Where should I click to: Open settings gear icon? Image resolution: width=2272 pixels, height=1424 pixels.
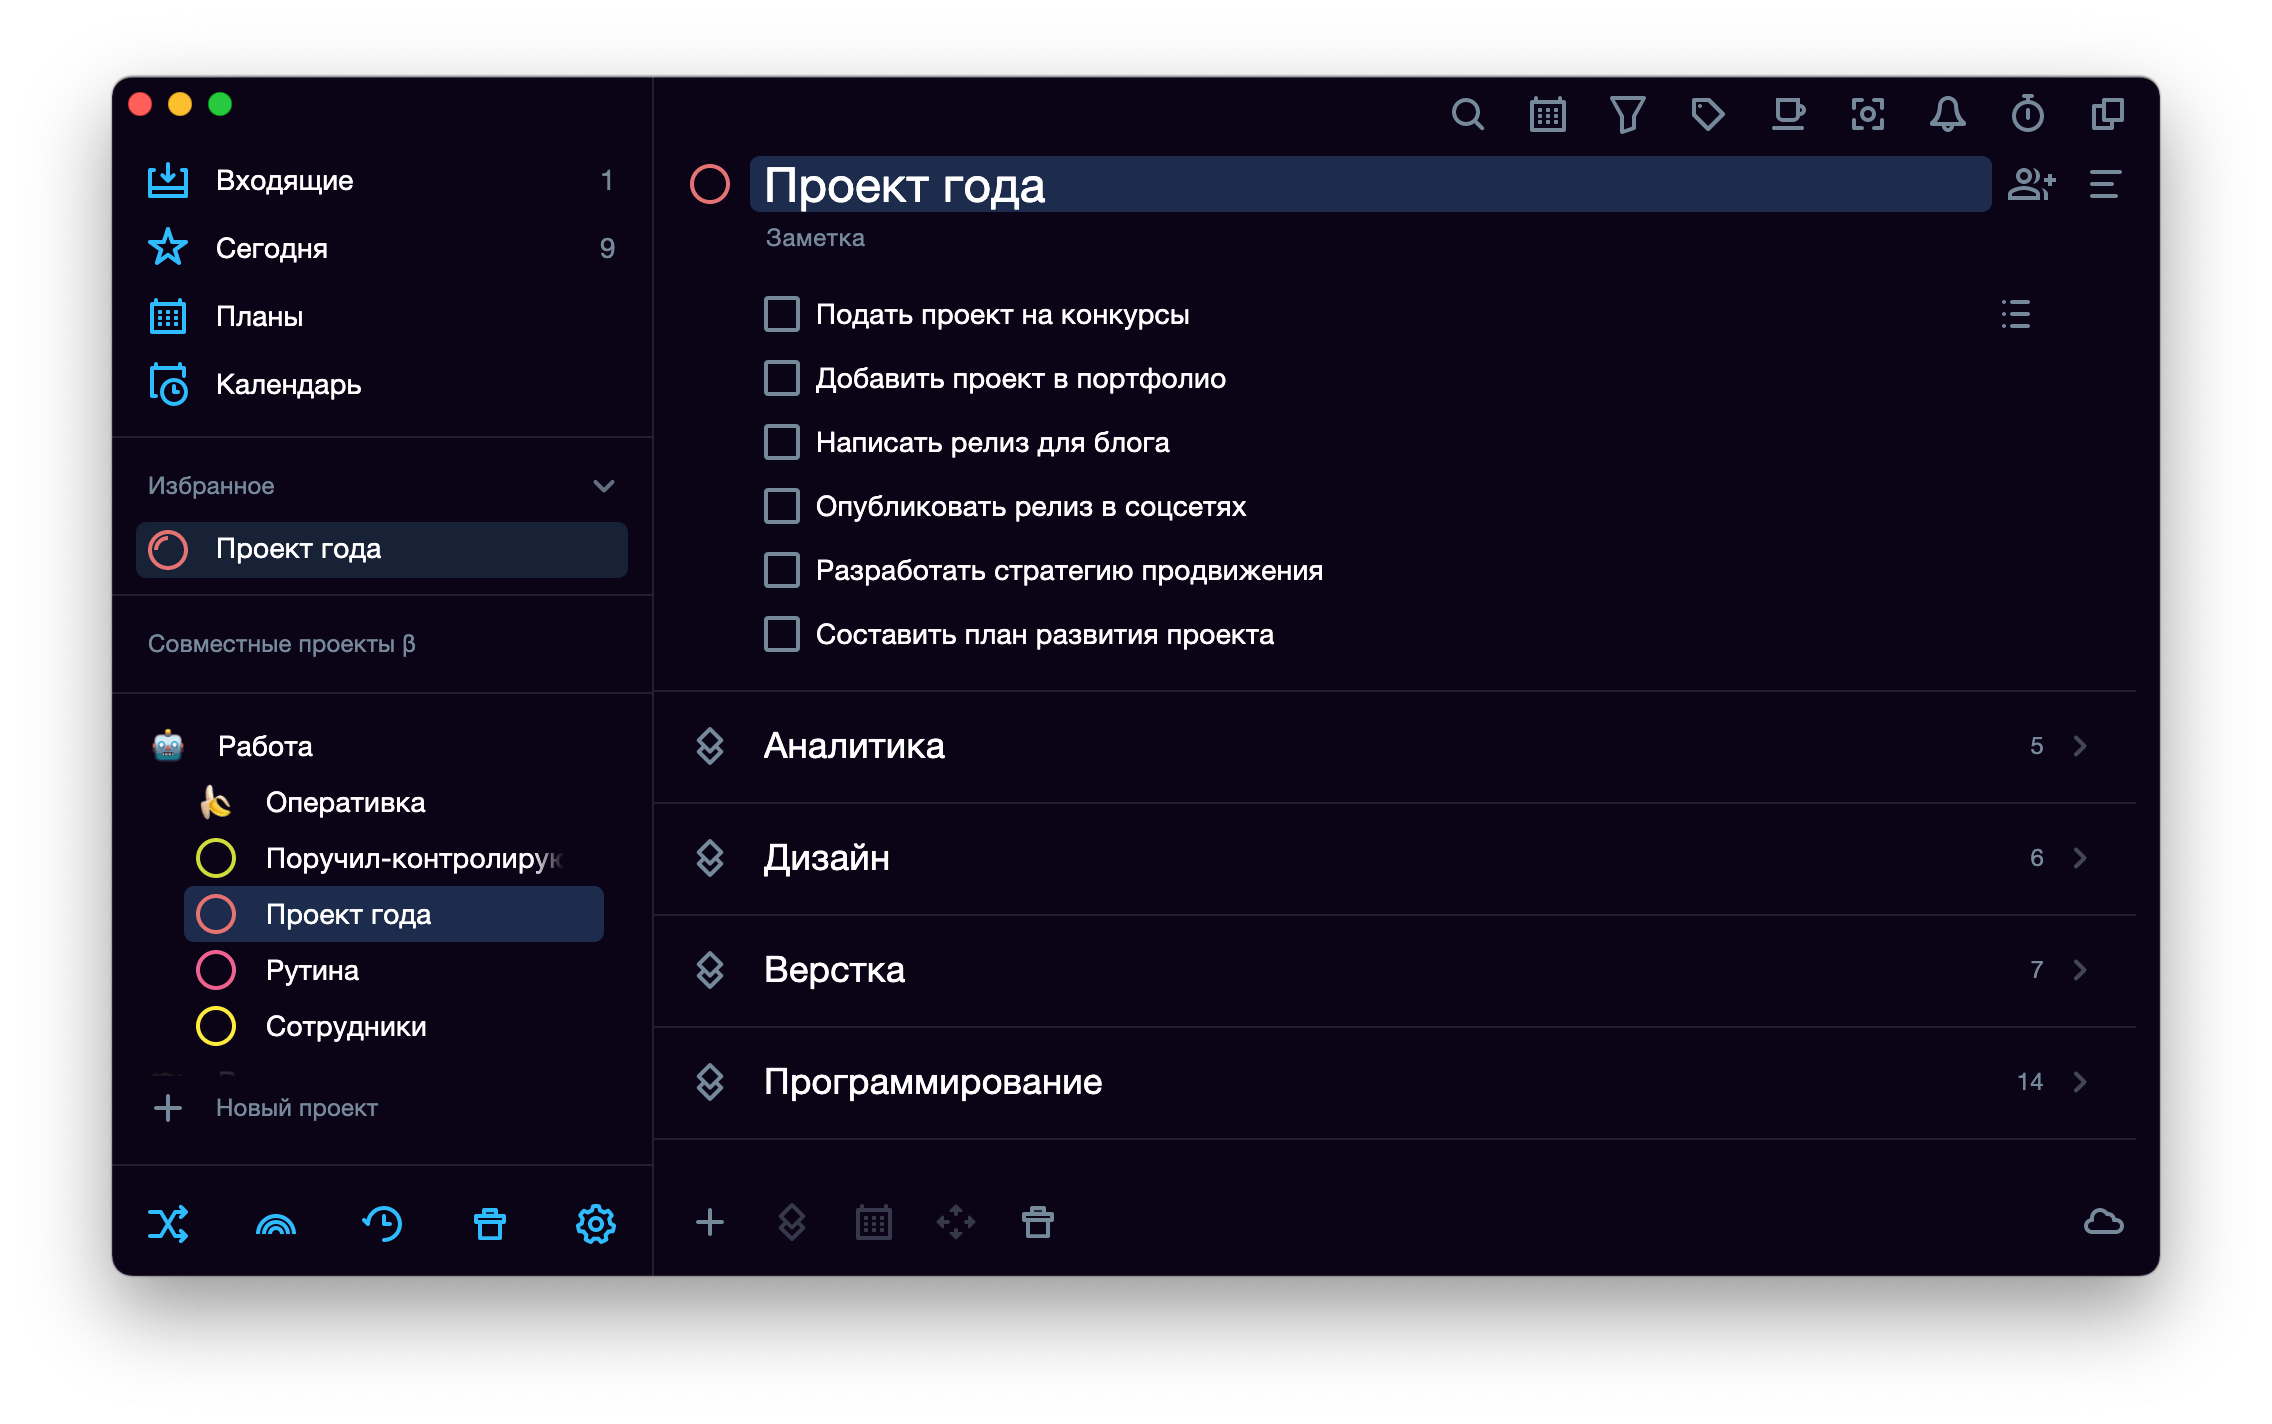click(596, 1224)
